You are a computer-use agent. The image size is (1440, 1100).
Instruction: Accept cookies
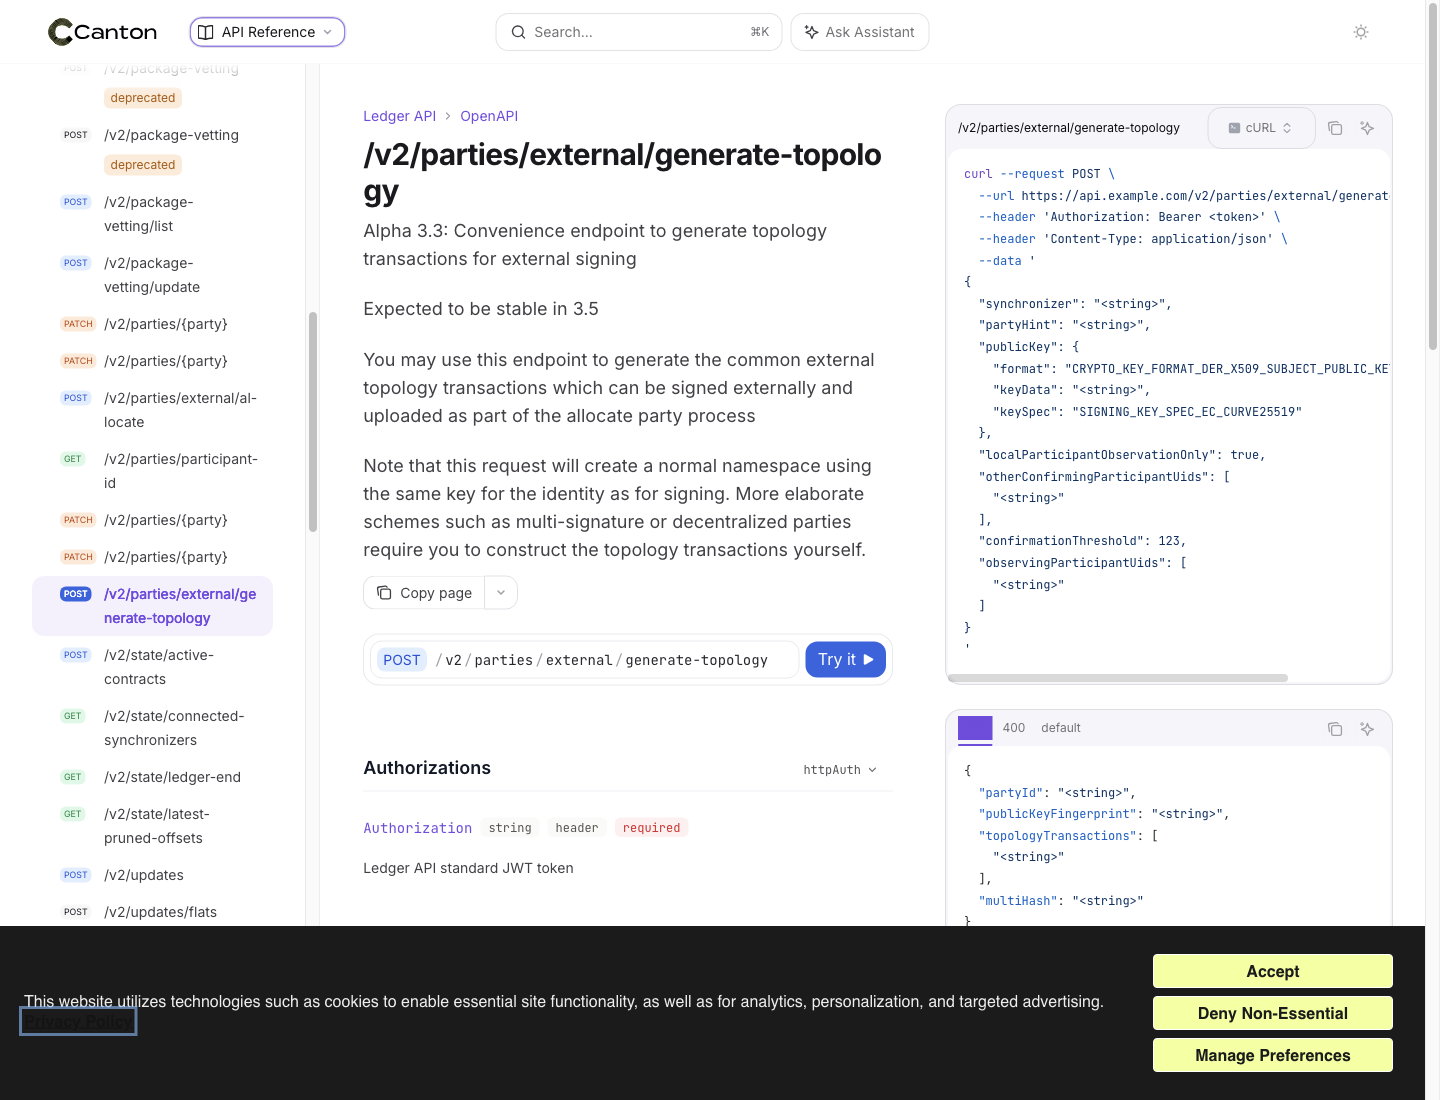tap(1273, 971)
